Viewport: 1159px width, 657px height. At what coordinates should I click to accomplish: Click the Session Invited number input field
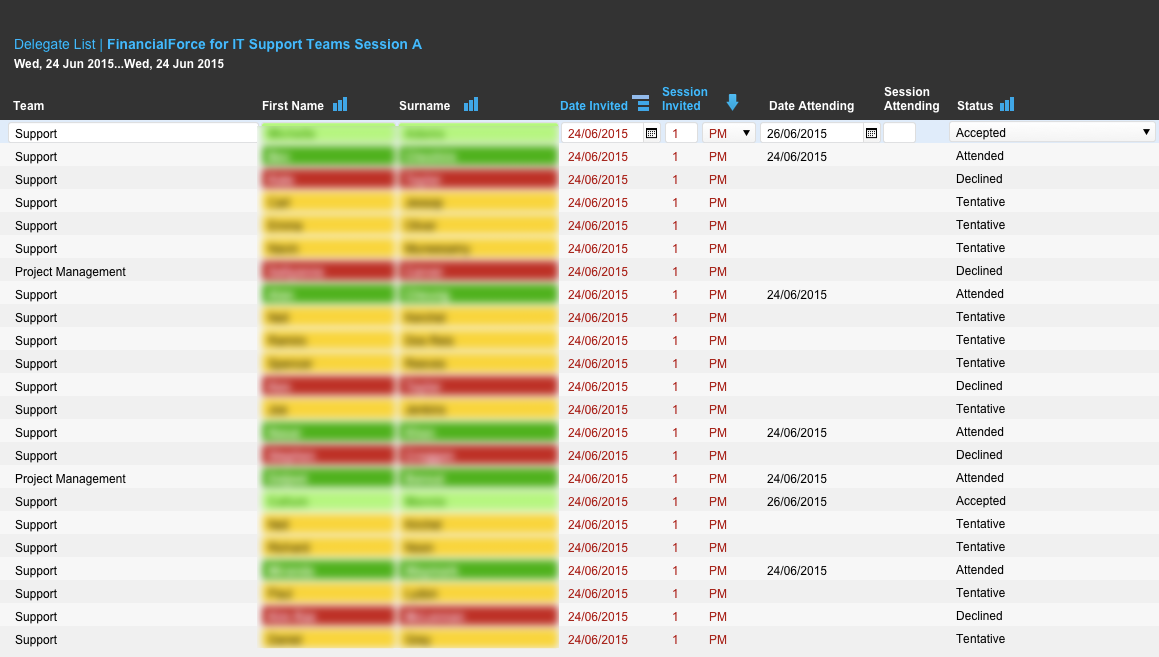pos(682,133)
